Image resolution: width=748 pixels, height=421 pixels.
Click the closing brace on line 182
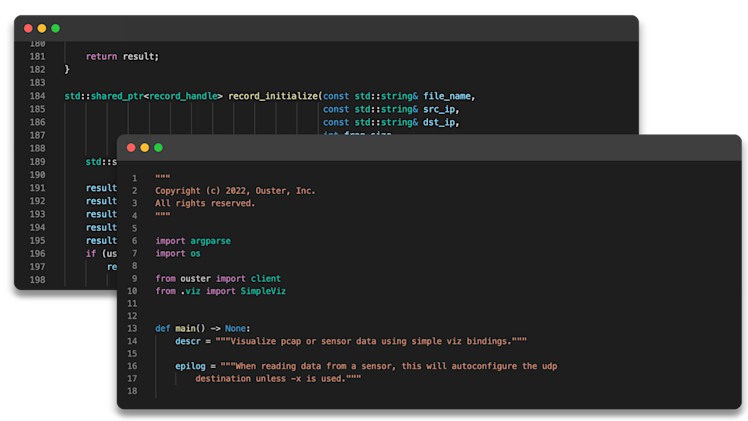click(x=67, y=70)
